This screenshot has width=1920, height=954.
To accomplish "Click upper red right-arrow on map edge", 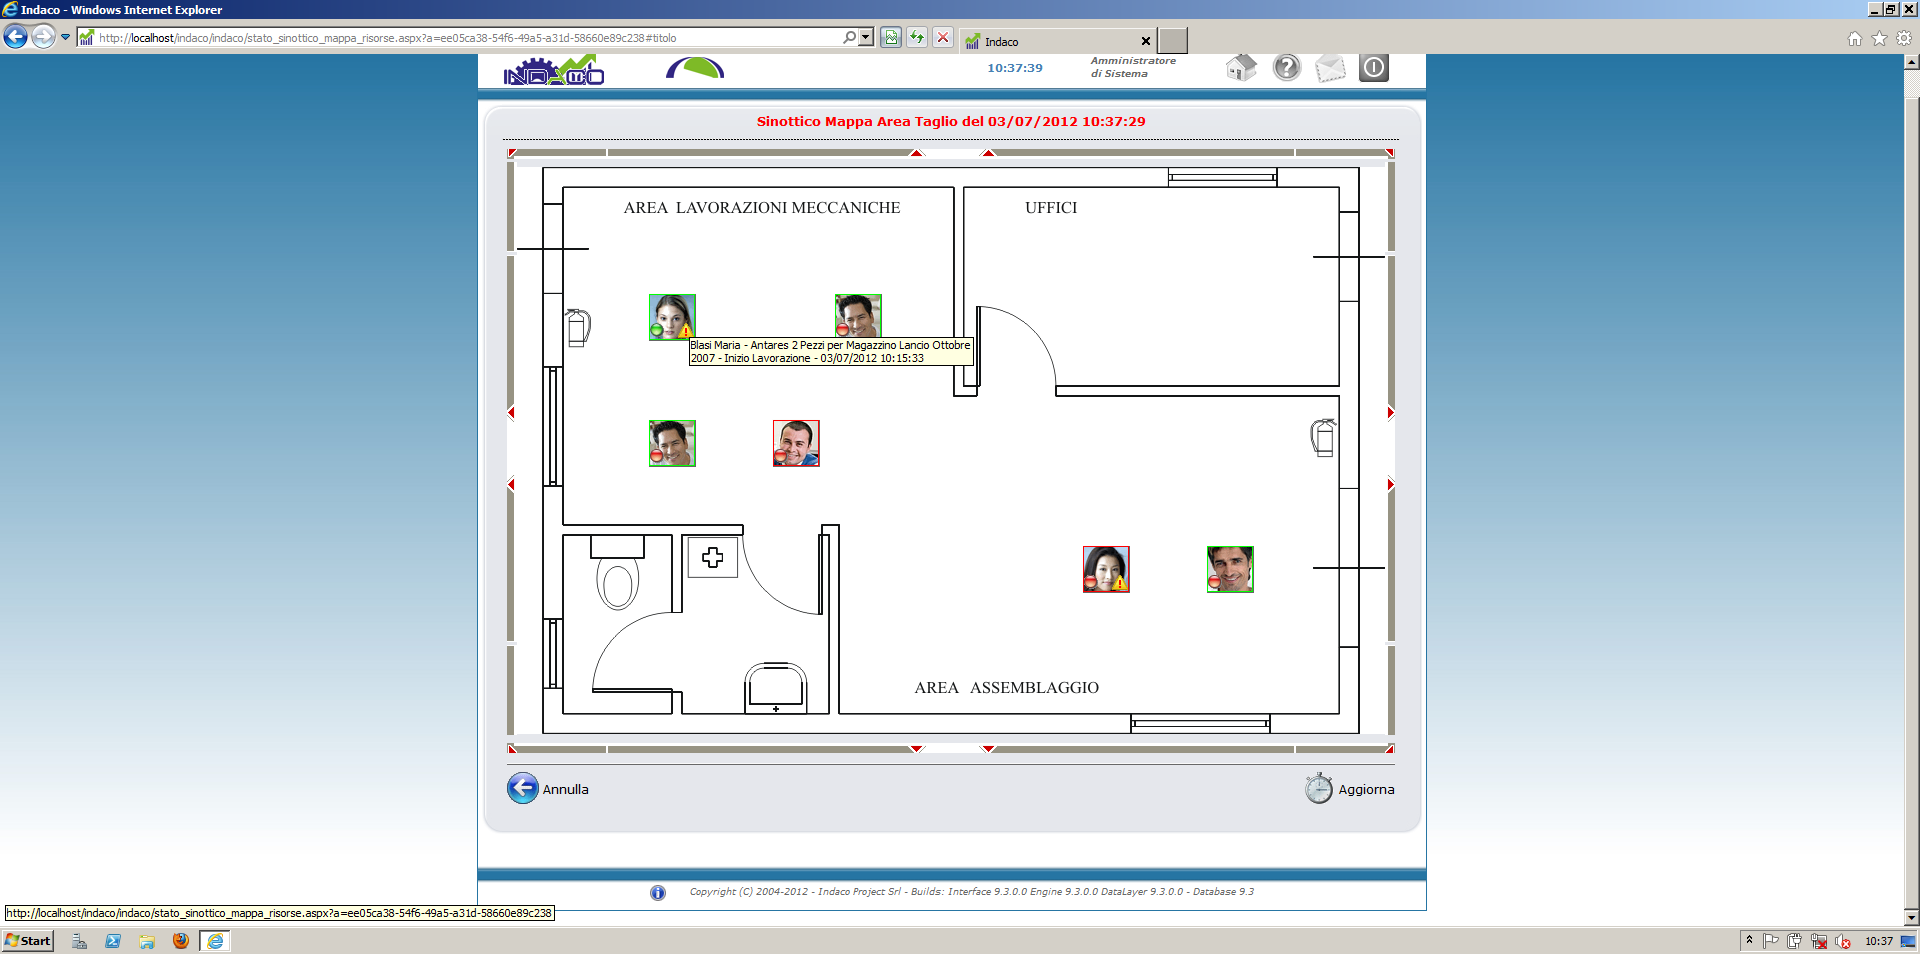I will (1390, 413).
